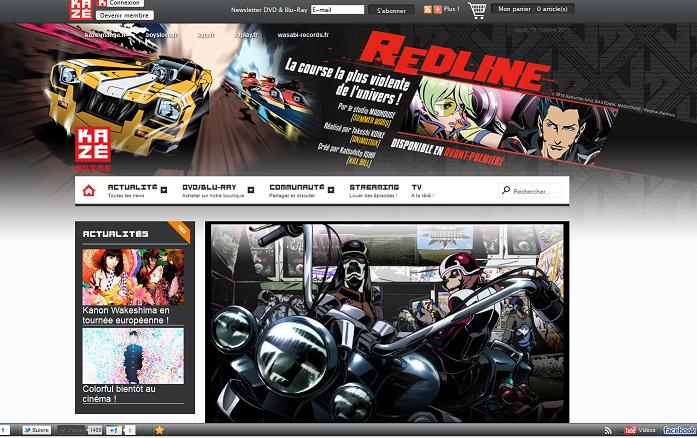Click the Google +1 button
Viewport: 697px width, 438px height.
[x=114, y=430]
